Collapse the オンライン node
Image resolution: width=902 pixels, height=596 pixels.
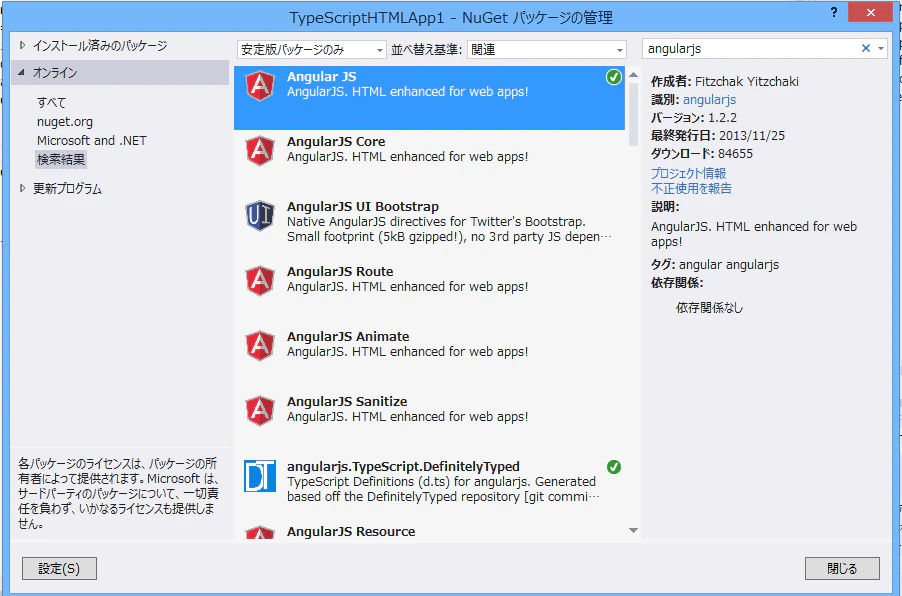tap(22, 72)
